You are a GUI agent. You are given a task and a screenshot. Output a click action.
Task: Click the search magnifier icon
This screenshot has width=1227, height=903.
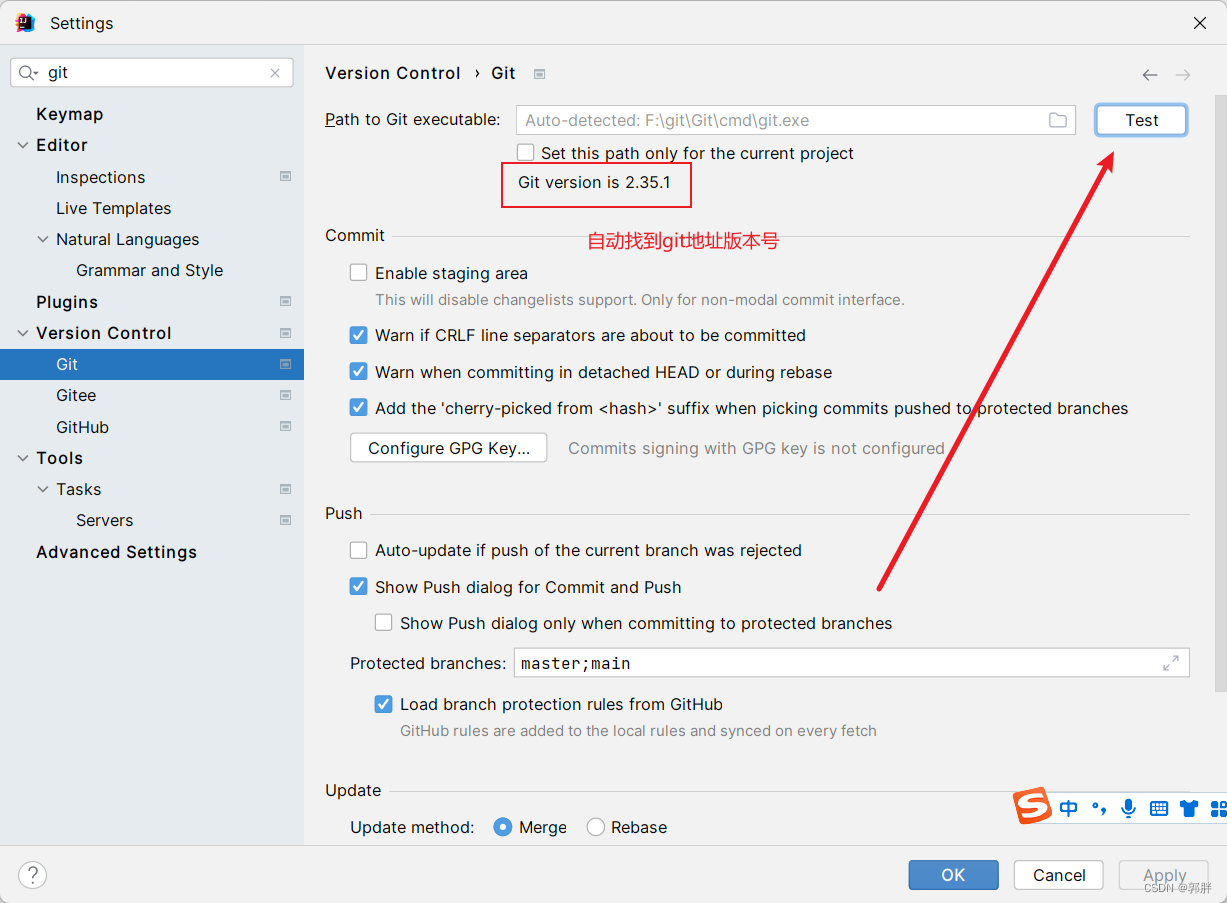[x=28, y=73]
